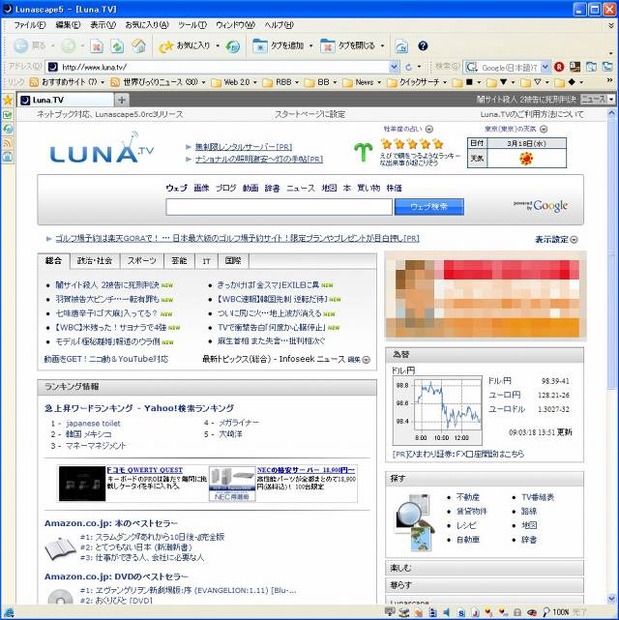Open the ファイル(F) menu
The image size is (619, 620).
click(x=30, y=25)
